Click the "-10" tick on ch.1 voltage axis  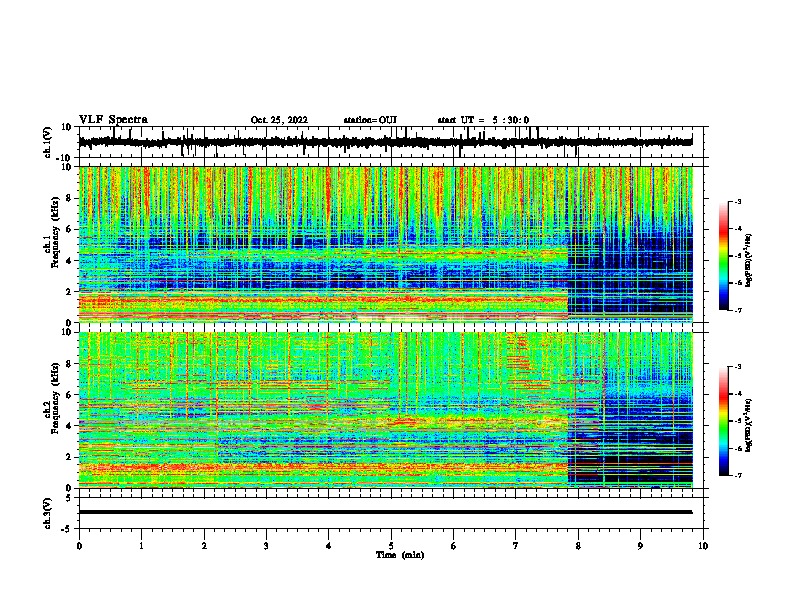tap(65, 158)
